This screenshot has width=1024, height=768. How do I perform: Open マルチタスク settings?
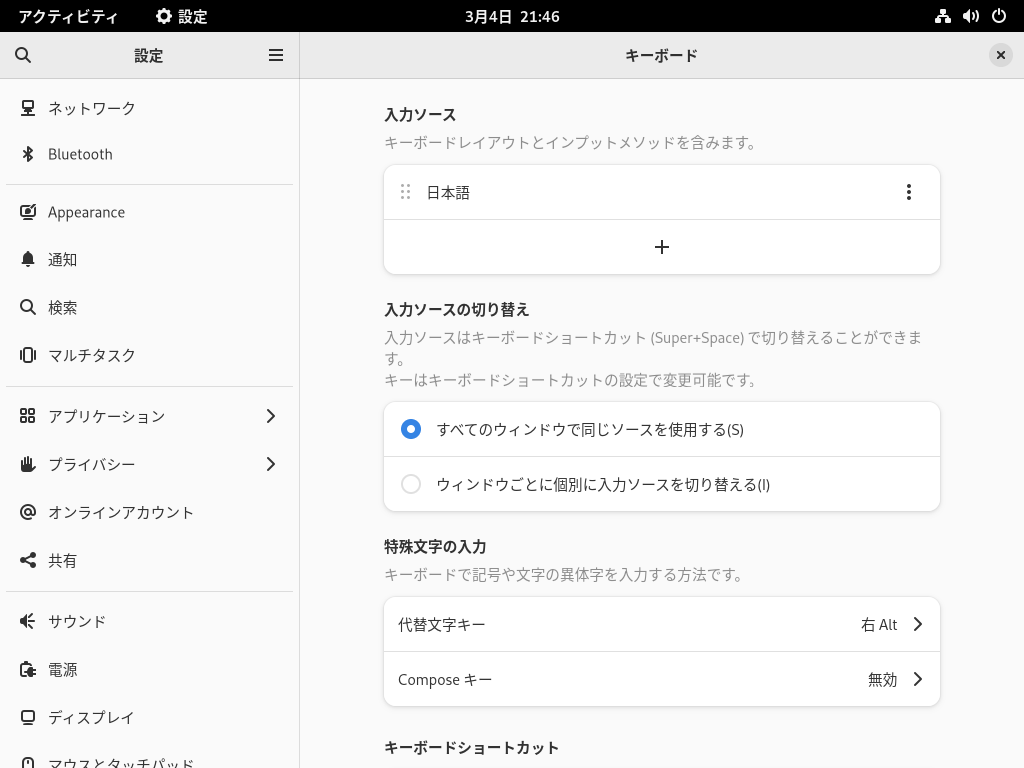[x=150, y=355]
